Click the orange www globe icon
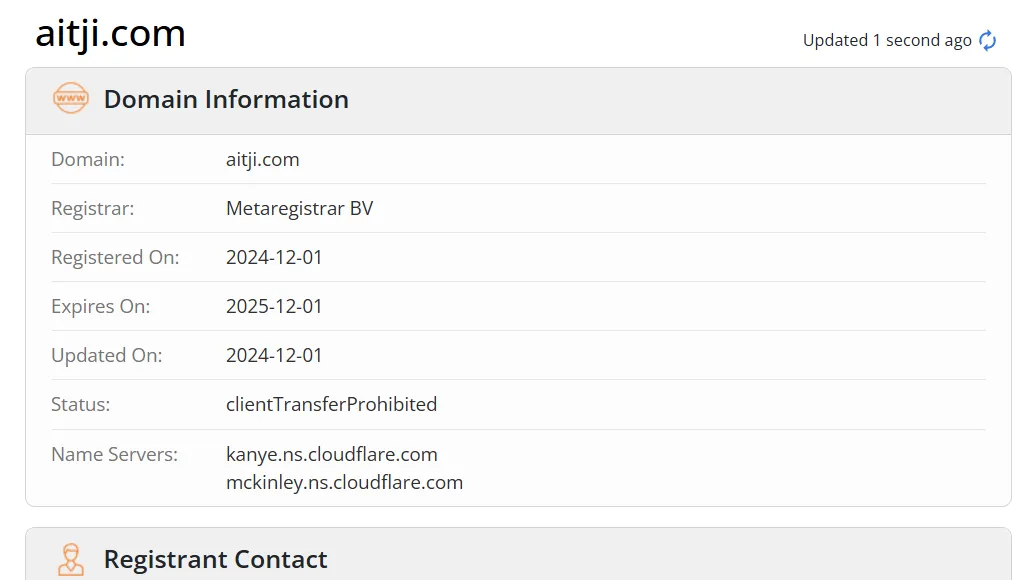The width and height of the screenshot is (1035, 580). pyautogui.click(x=71, y=98)
